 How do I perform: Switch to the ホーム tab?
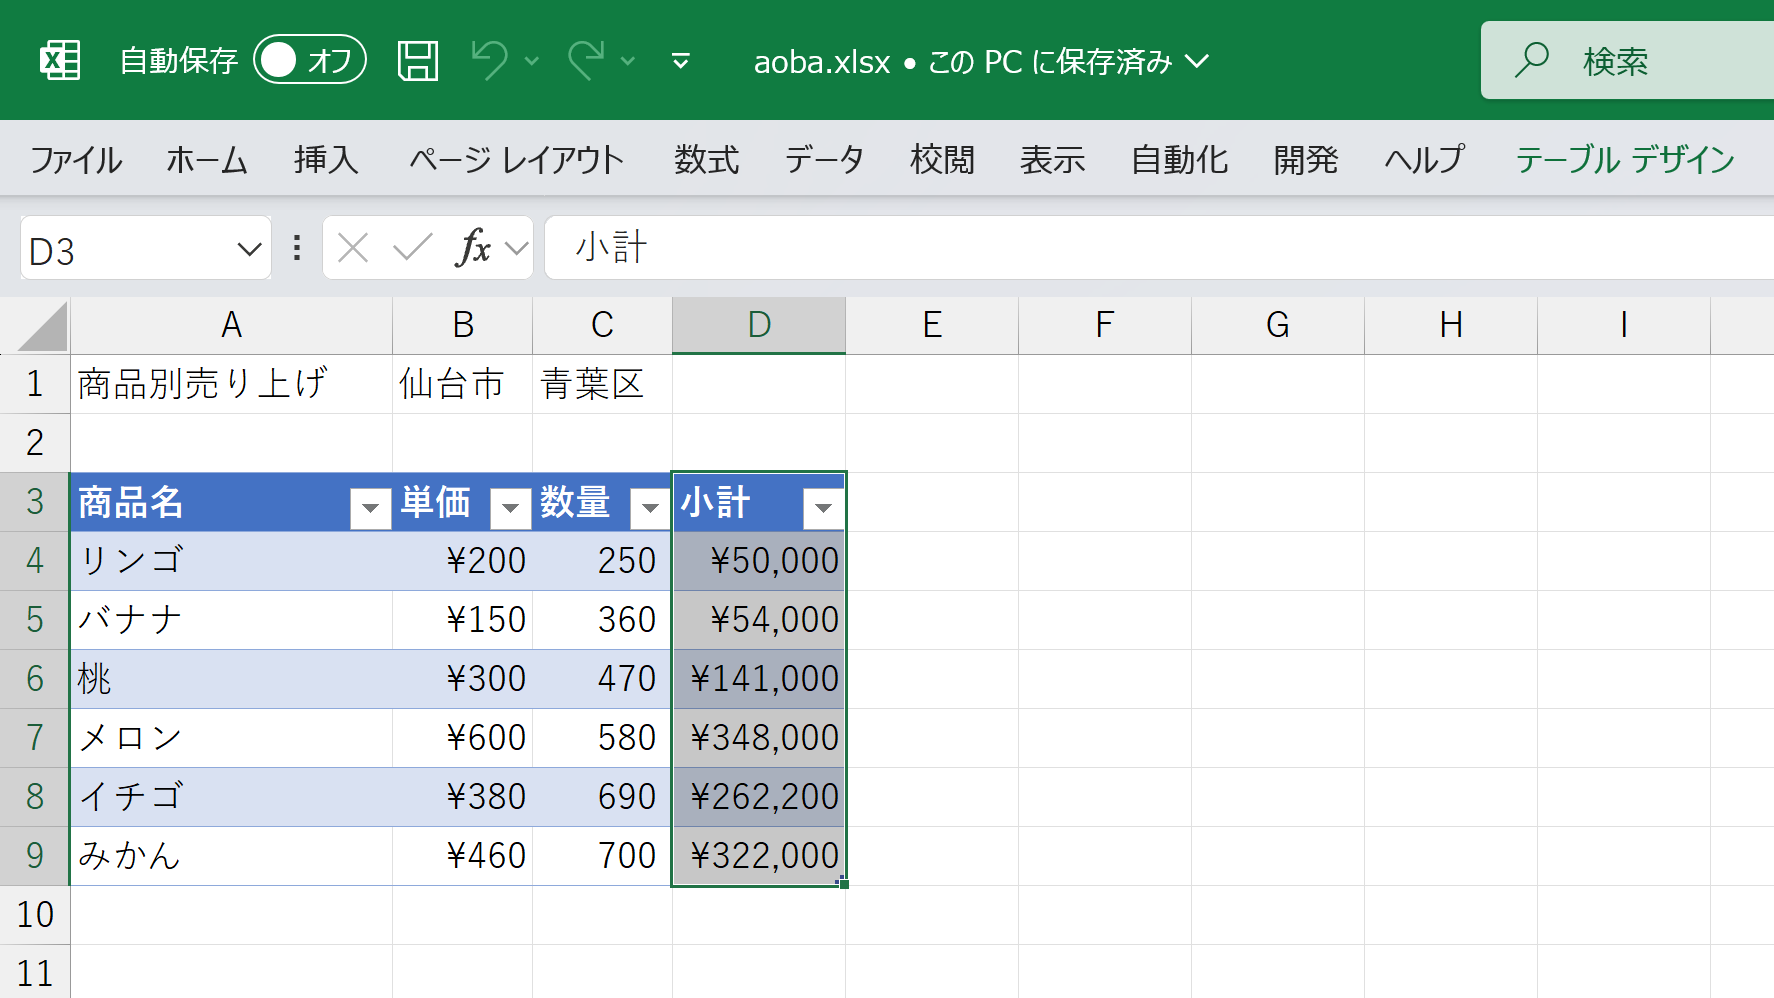[x=207, y=159]
